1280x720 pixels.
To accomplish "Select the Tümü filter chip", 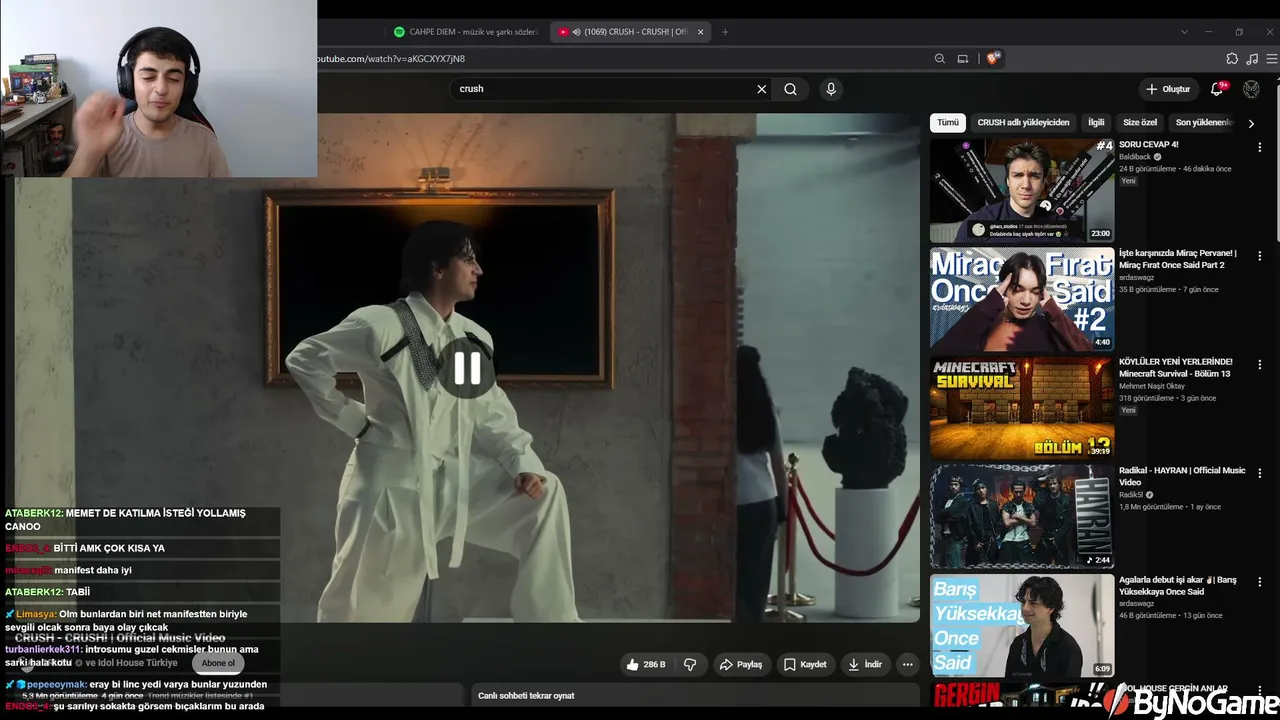I will click(948, 123).
